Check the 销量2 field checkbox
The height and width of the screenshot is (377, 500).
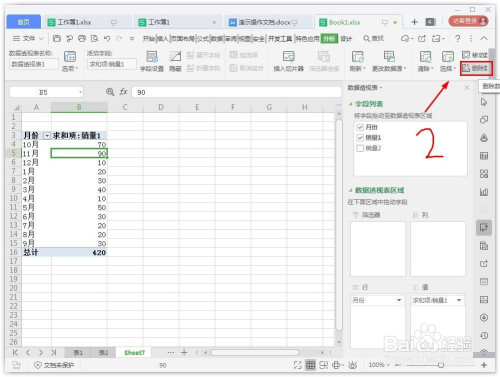tap(360, 148)
